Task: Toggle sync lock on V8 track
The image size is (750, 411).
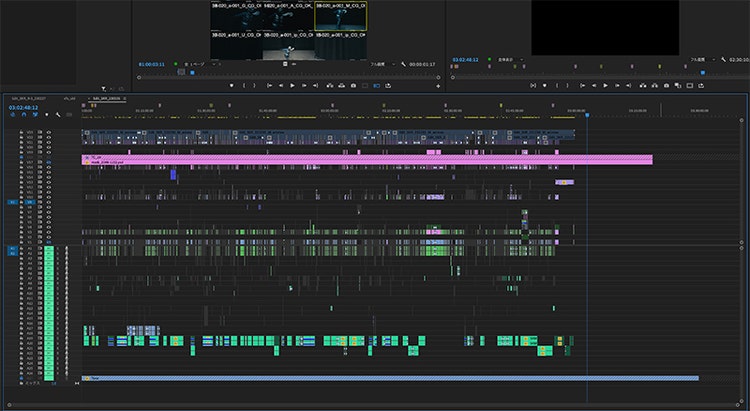Action: [x=40, y=207]
